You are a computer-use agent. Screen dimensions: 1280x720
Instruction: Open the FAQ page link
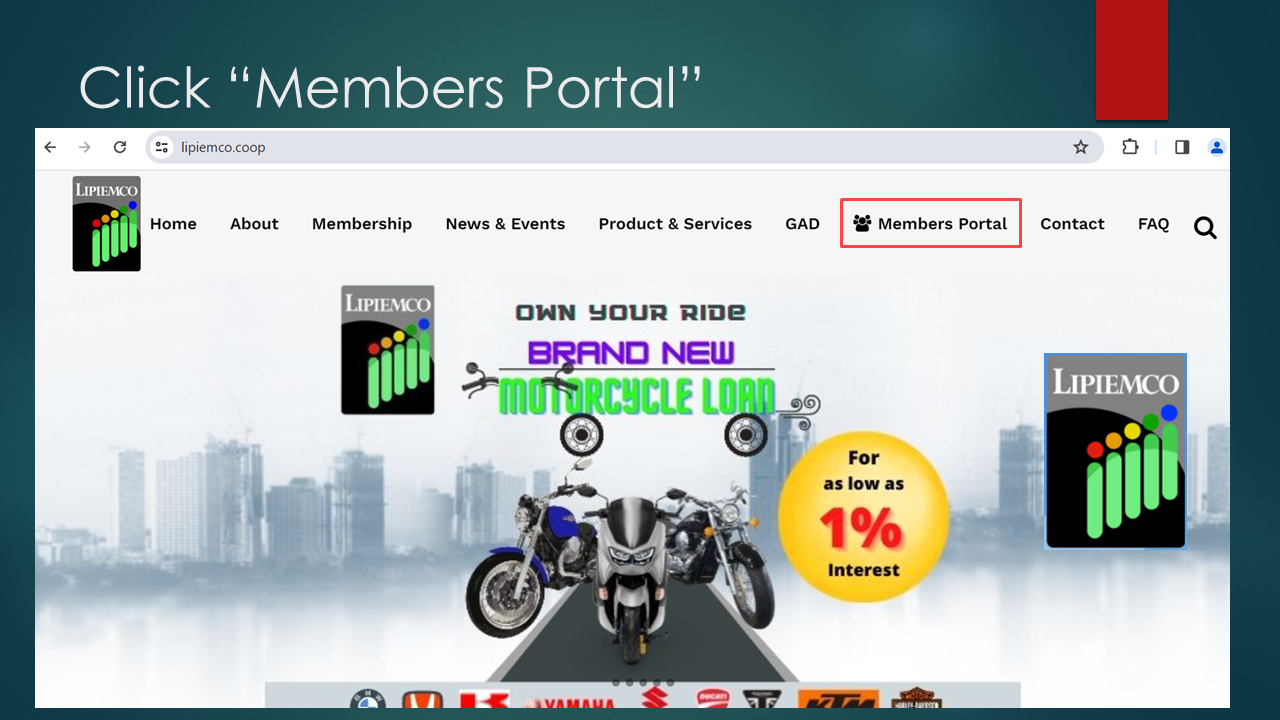(x=1153, y=224)
